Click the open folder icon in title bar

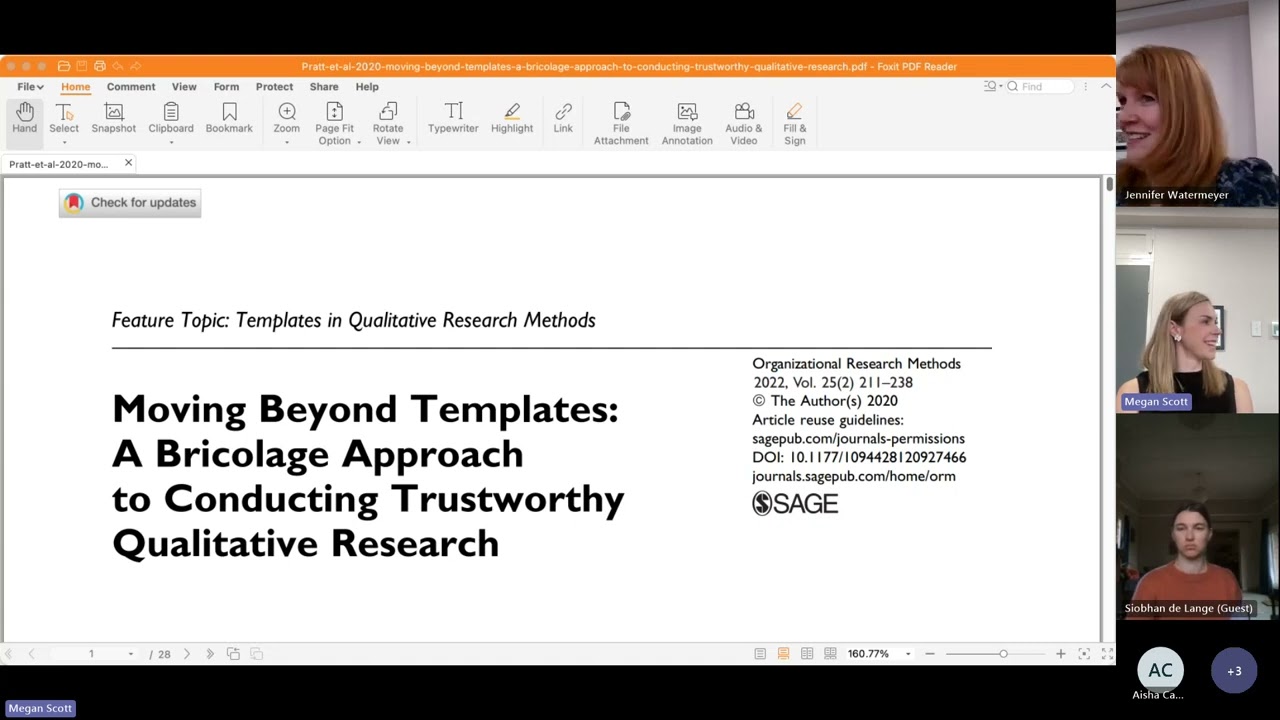click(x=63, y=66)
